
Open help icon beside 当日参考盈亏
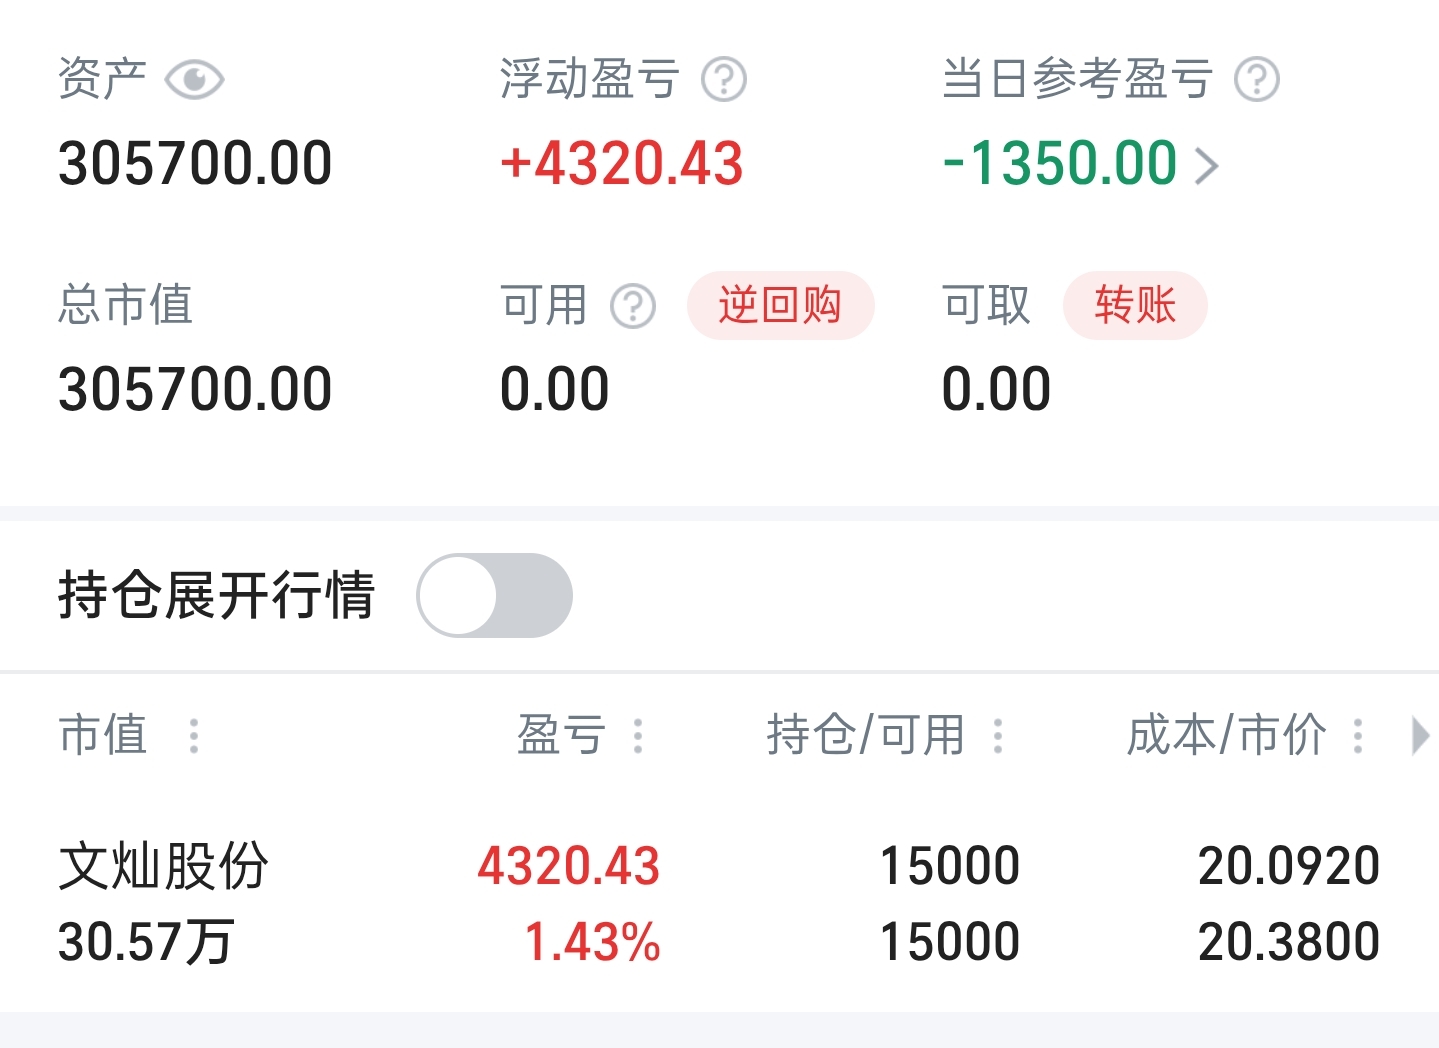[1257, 80]
